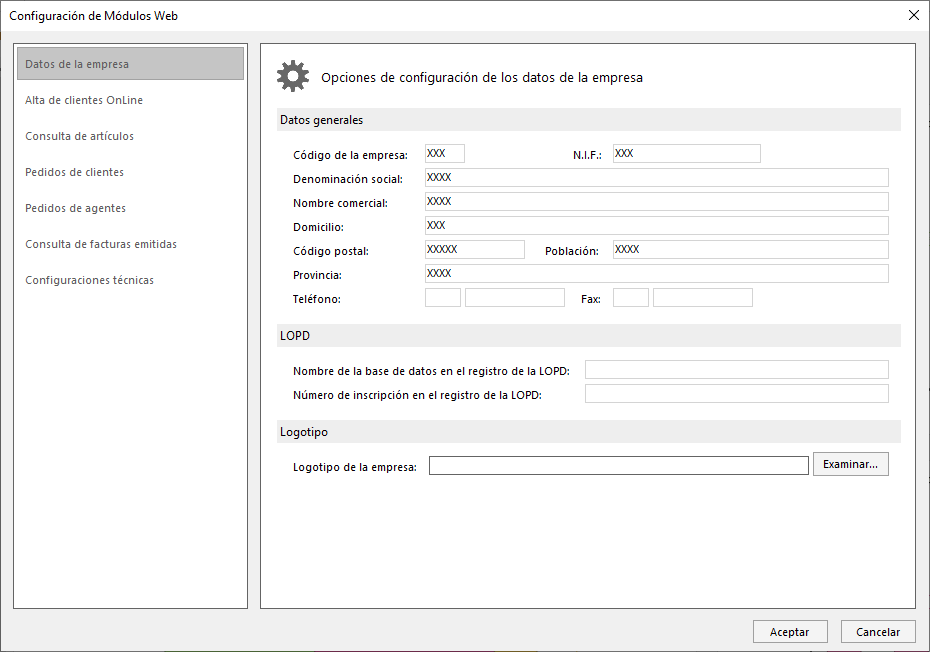
Task: Close the Configuración de Módulos Web dialog
Action: pos(913,15)
